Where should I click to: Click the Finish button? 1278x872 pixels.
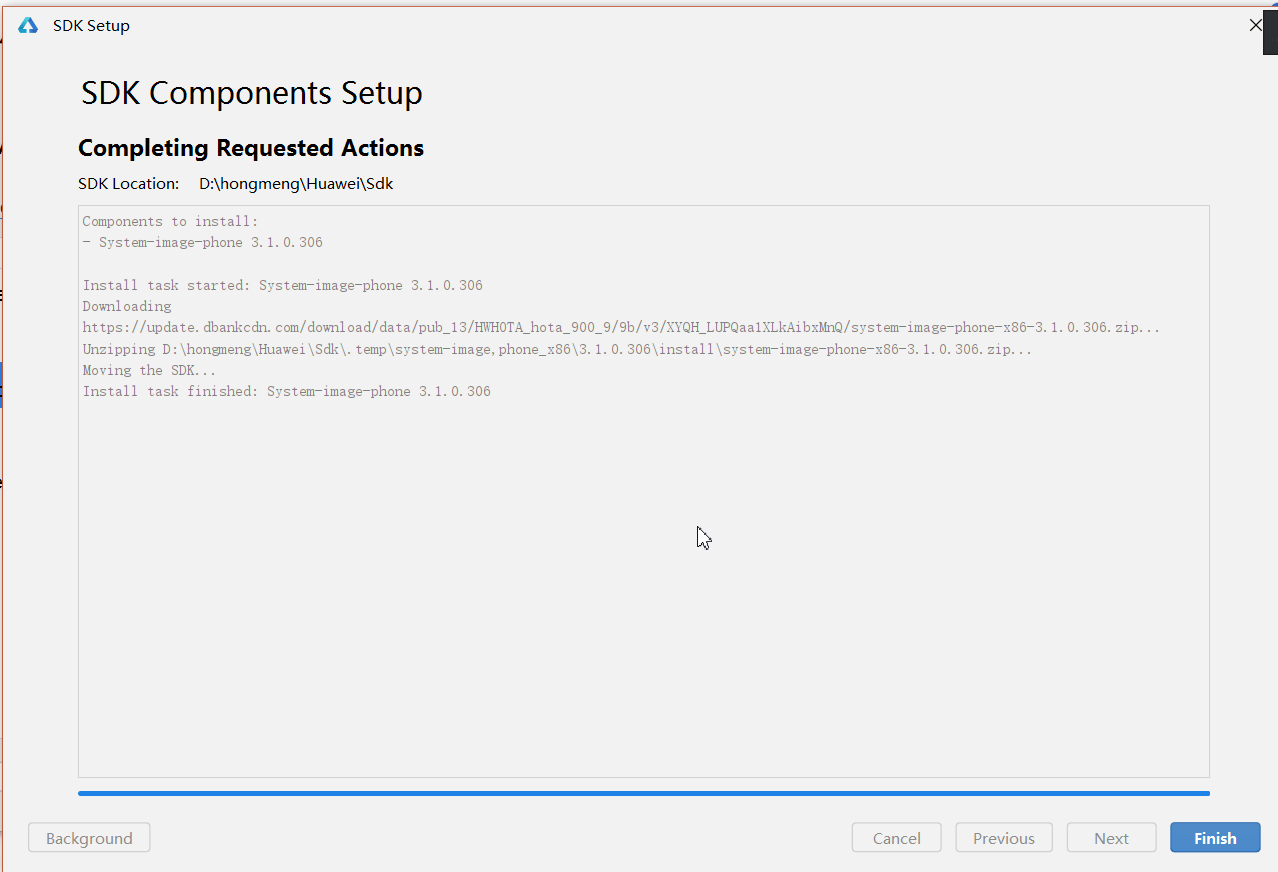1215,838
